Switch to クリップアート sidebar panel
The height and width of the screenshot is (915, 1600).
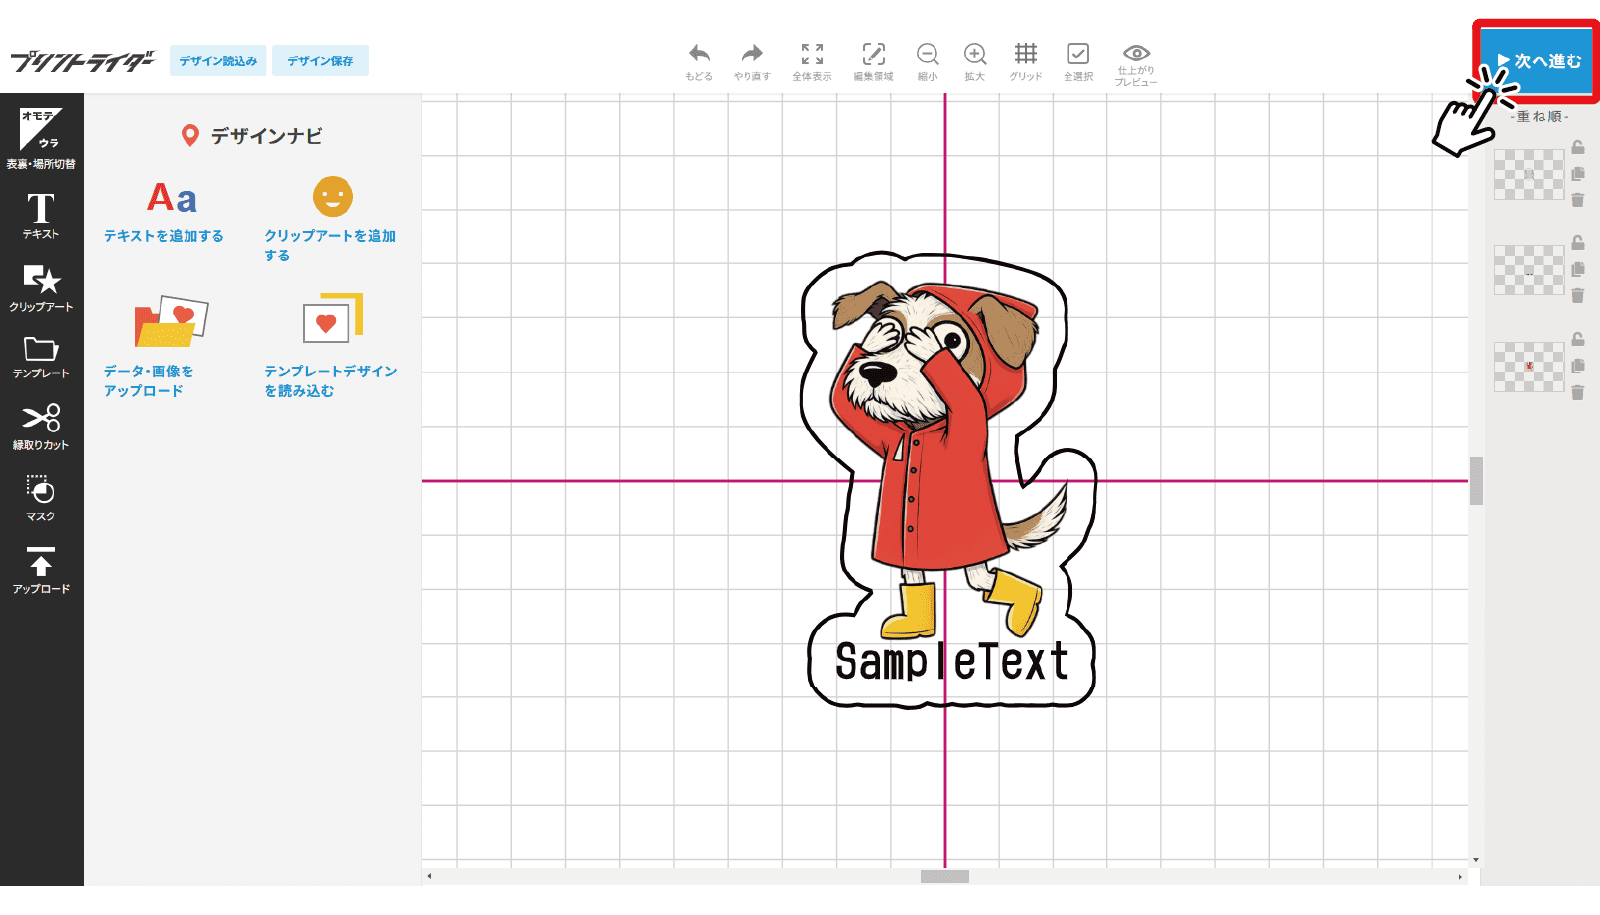pyautogui.click(x=41, y=287)
